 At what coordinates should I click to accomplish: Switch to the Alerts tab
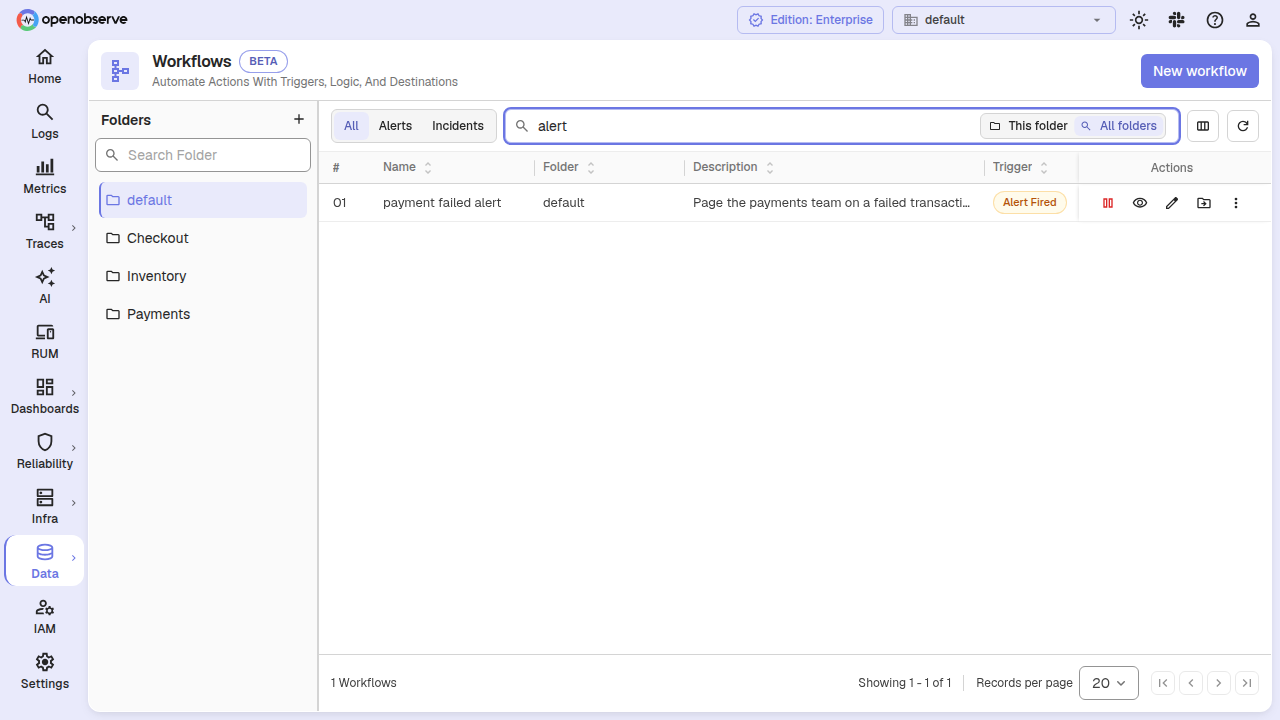(395, 126)
